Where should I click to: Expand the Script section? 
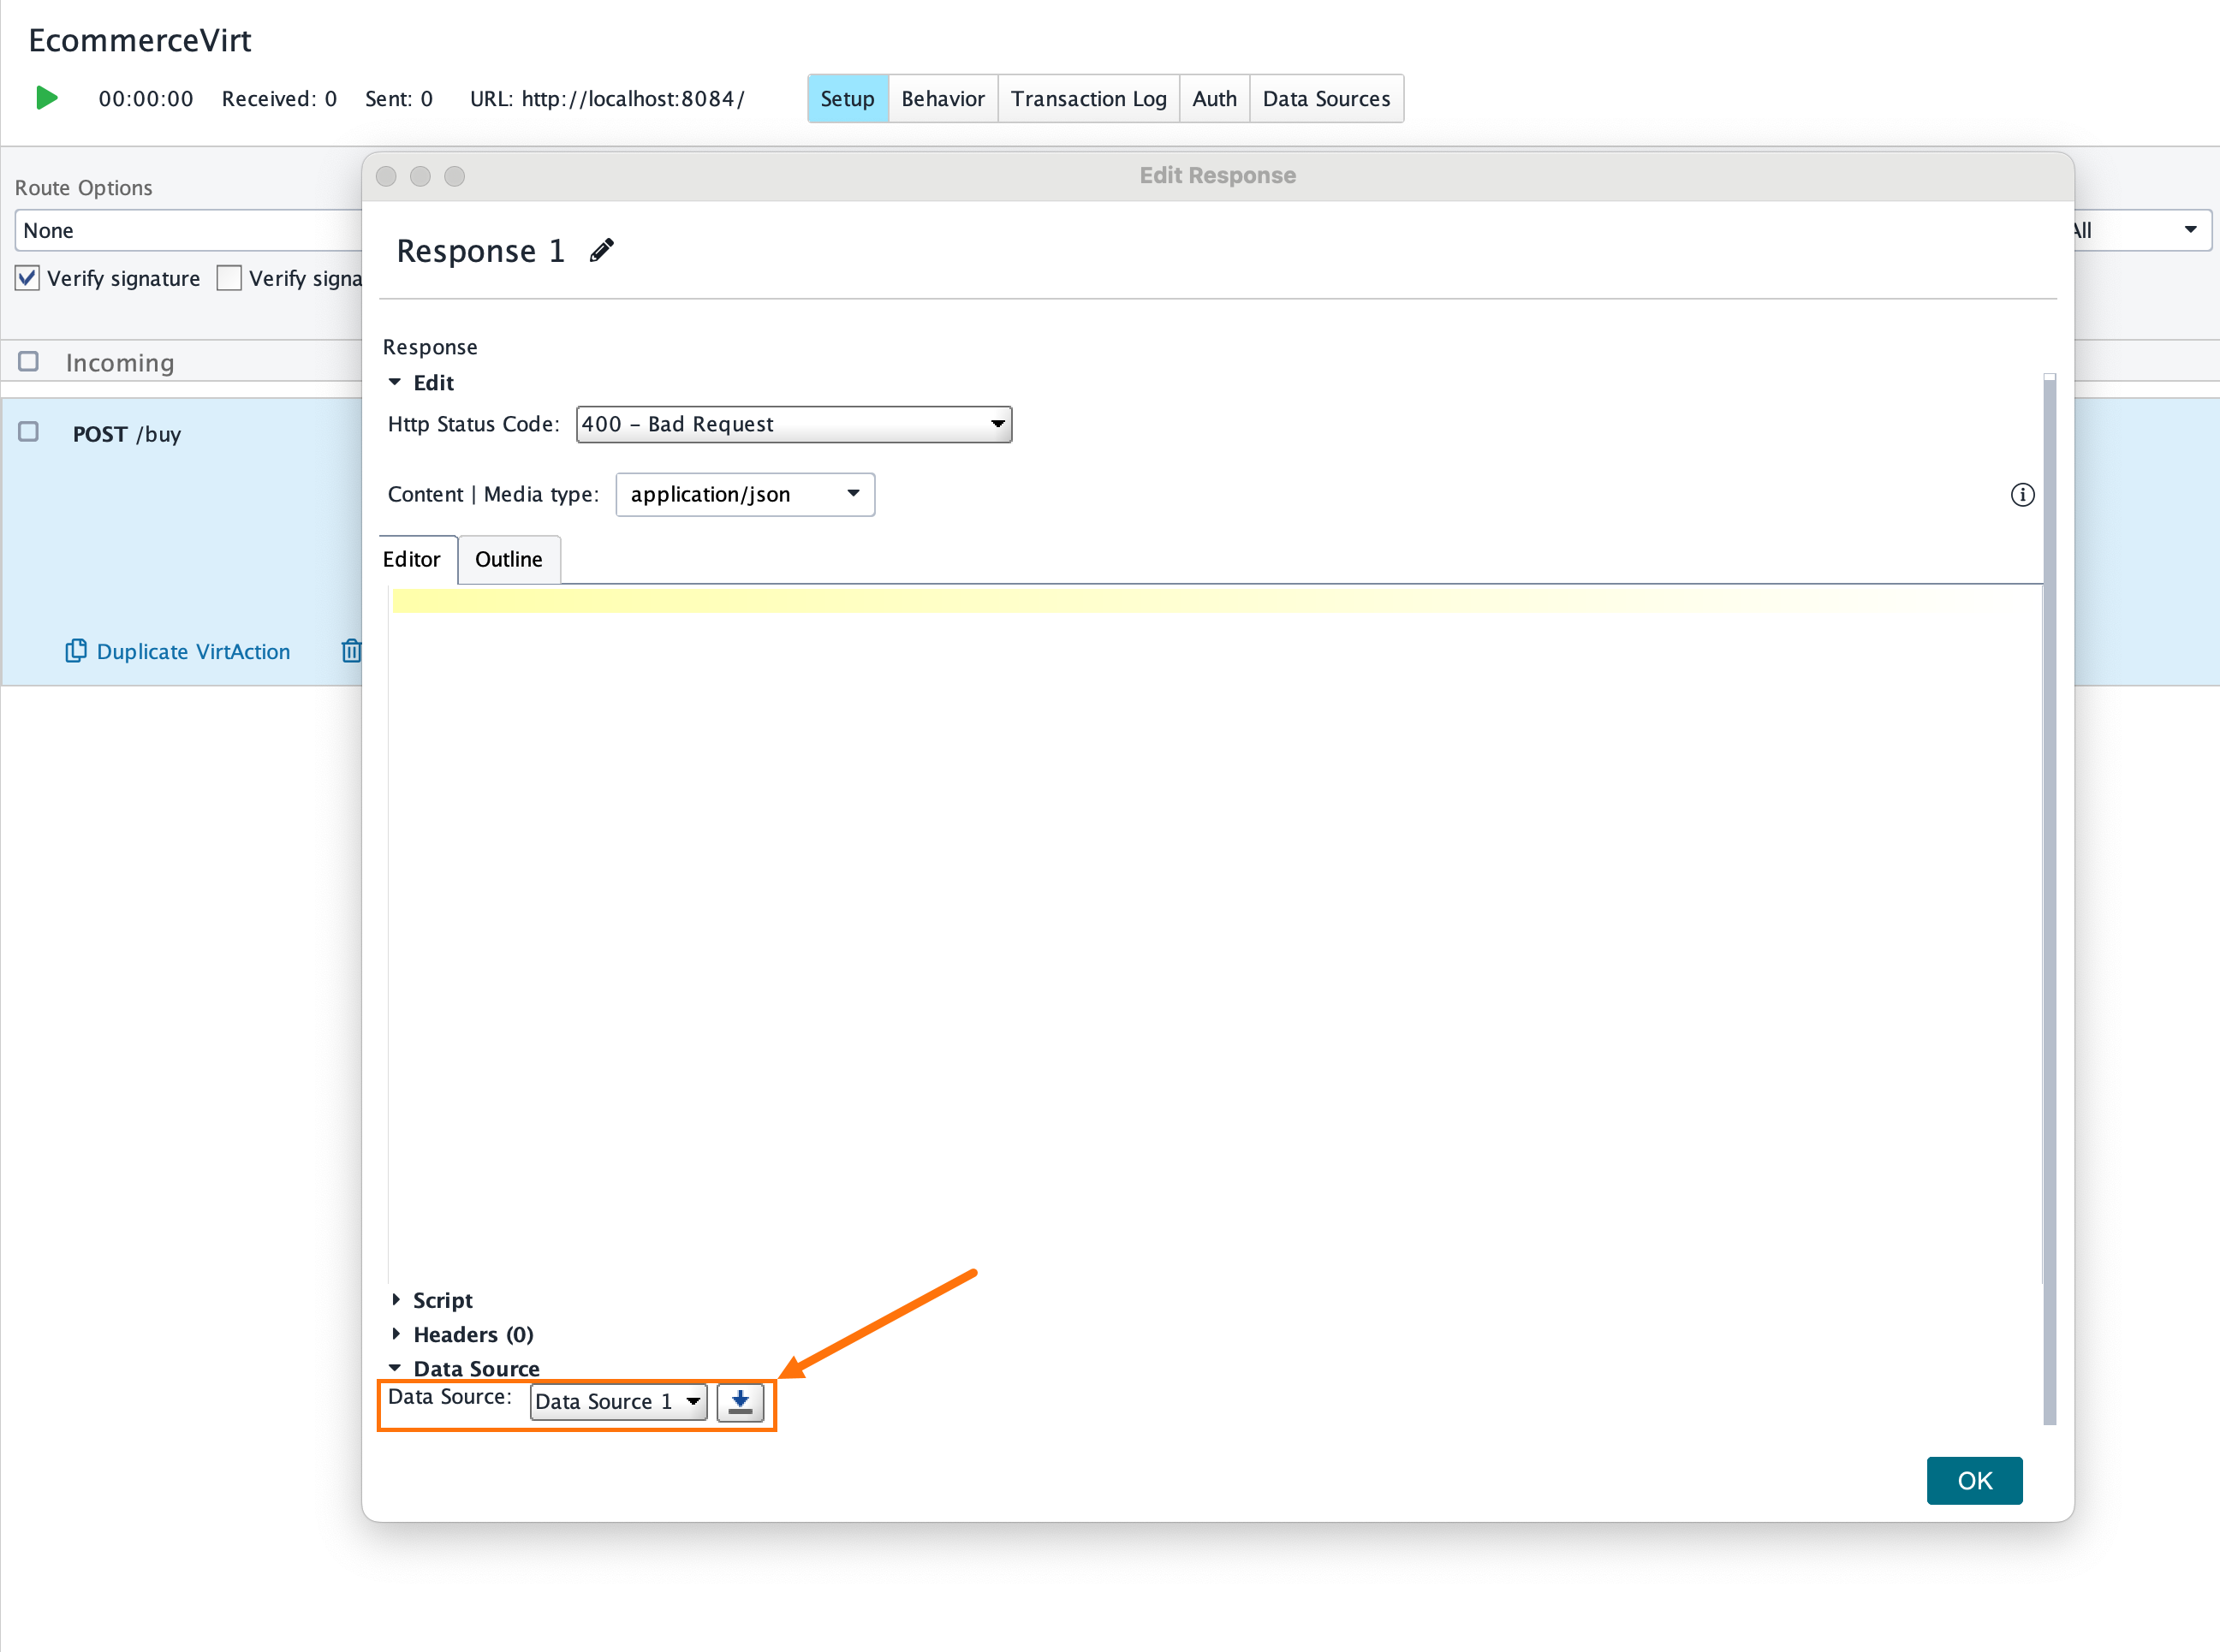(x=396, y=1300)
